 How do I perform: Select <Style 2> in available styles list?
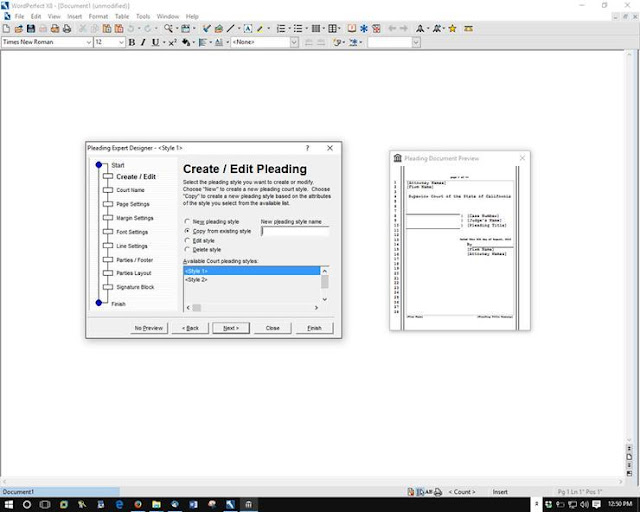(196, 280)
